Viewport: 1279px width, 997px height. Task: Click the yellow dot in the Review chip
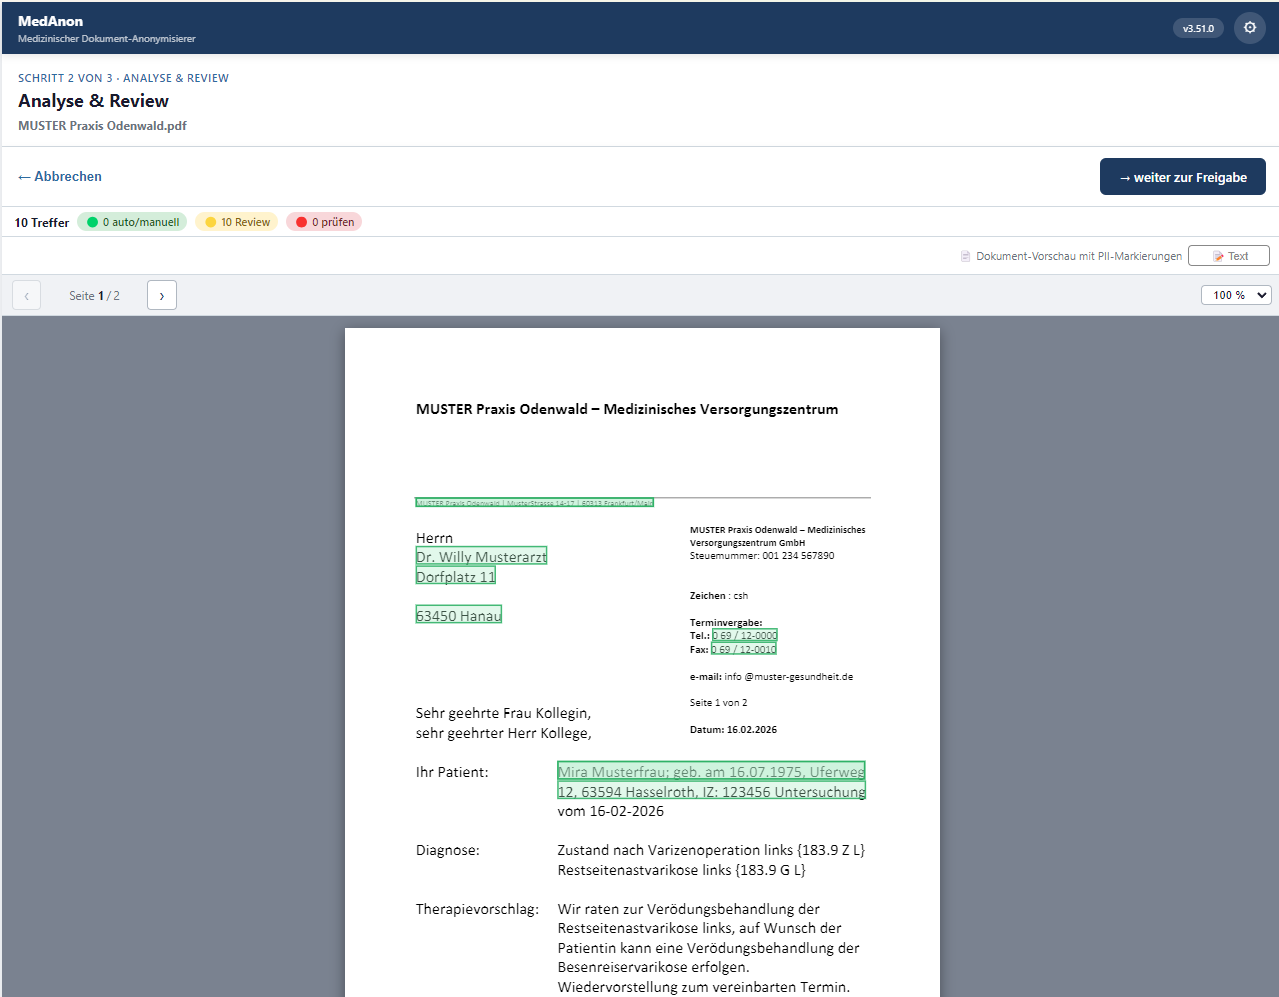point(211,222)
